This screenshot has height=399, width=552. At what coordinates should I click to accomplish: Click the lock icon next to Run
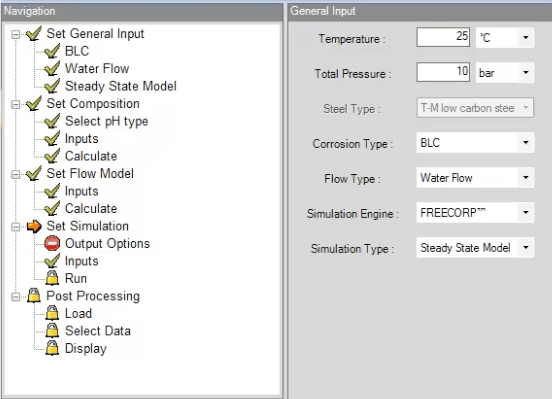(52, 278)
